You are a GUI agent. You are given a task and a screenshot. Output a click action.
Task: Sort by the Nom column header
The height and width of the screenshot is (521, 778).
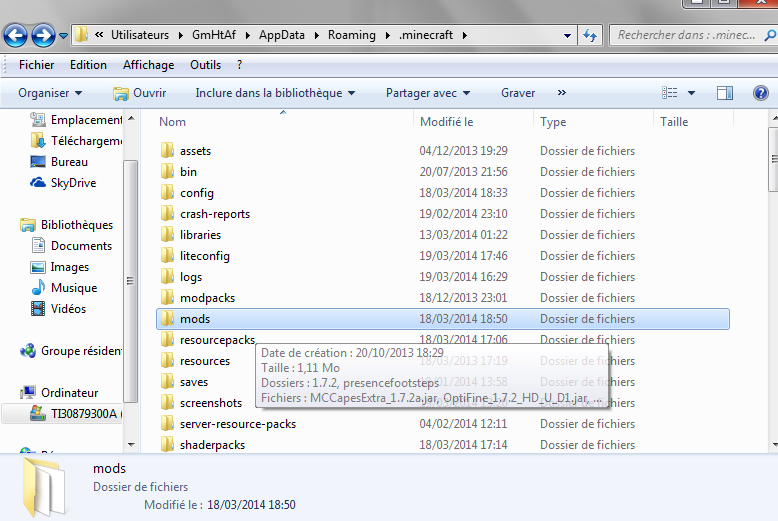click(173, 122)
